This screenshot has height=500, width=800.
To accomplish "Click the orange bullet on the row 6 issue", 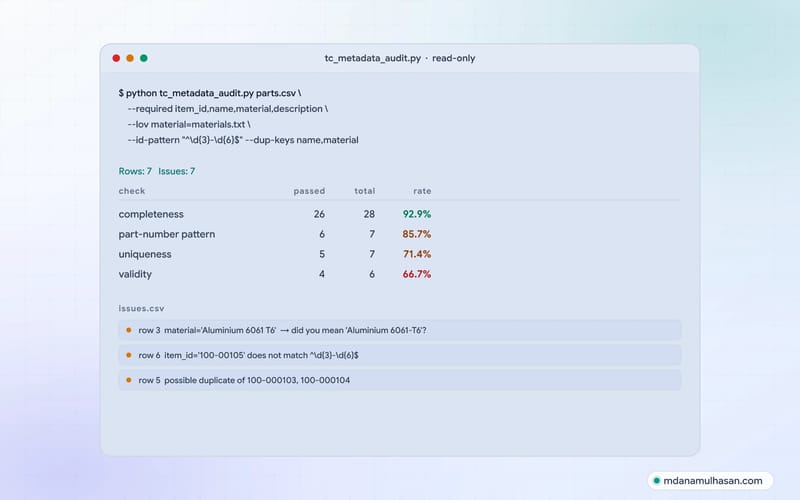I will pyautogui.click(x=129, y=355).
